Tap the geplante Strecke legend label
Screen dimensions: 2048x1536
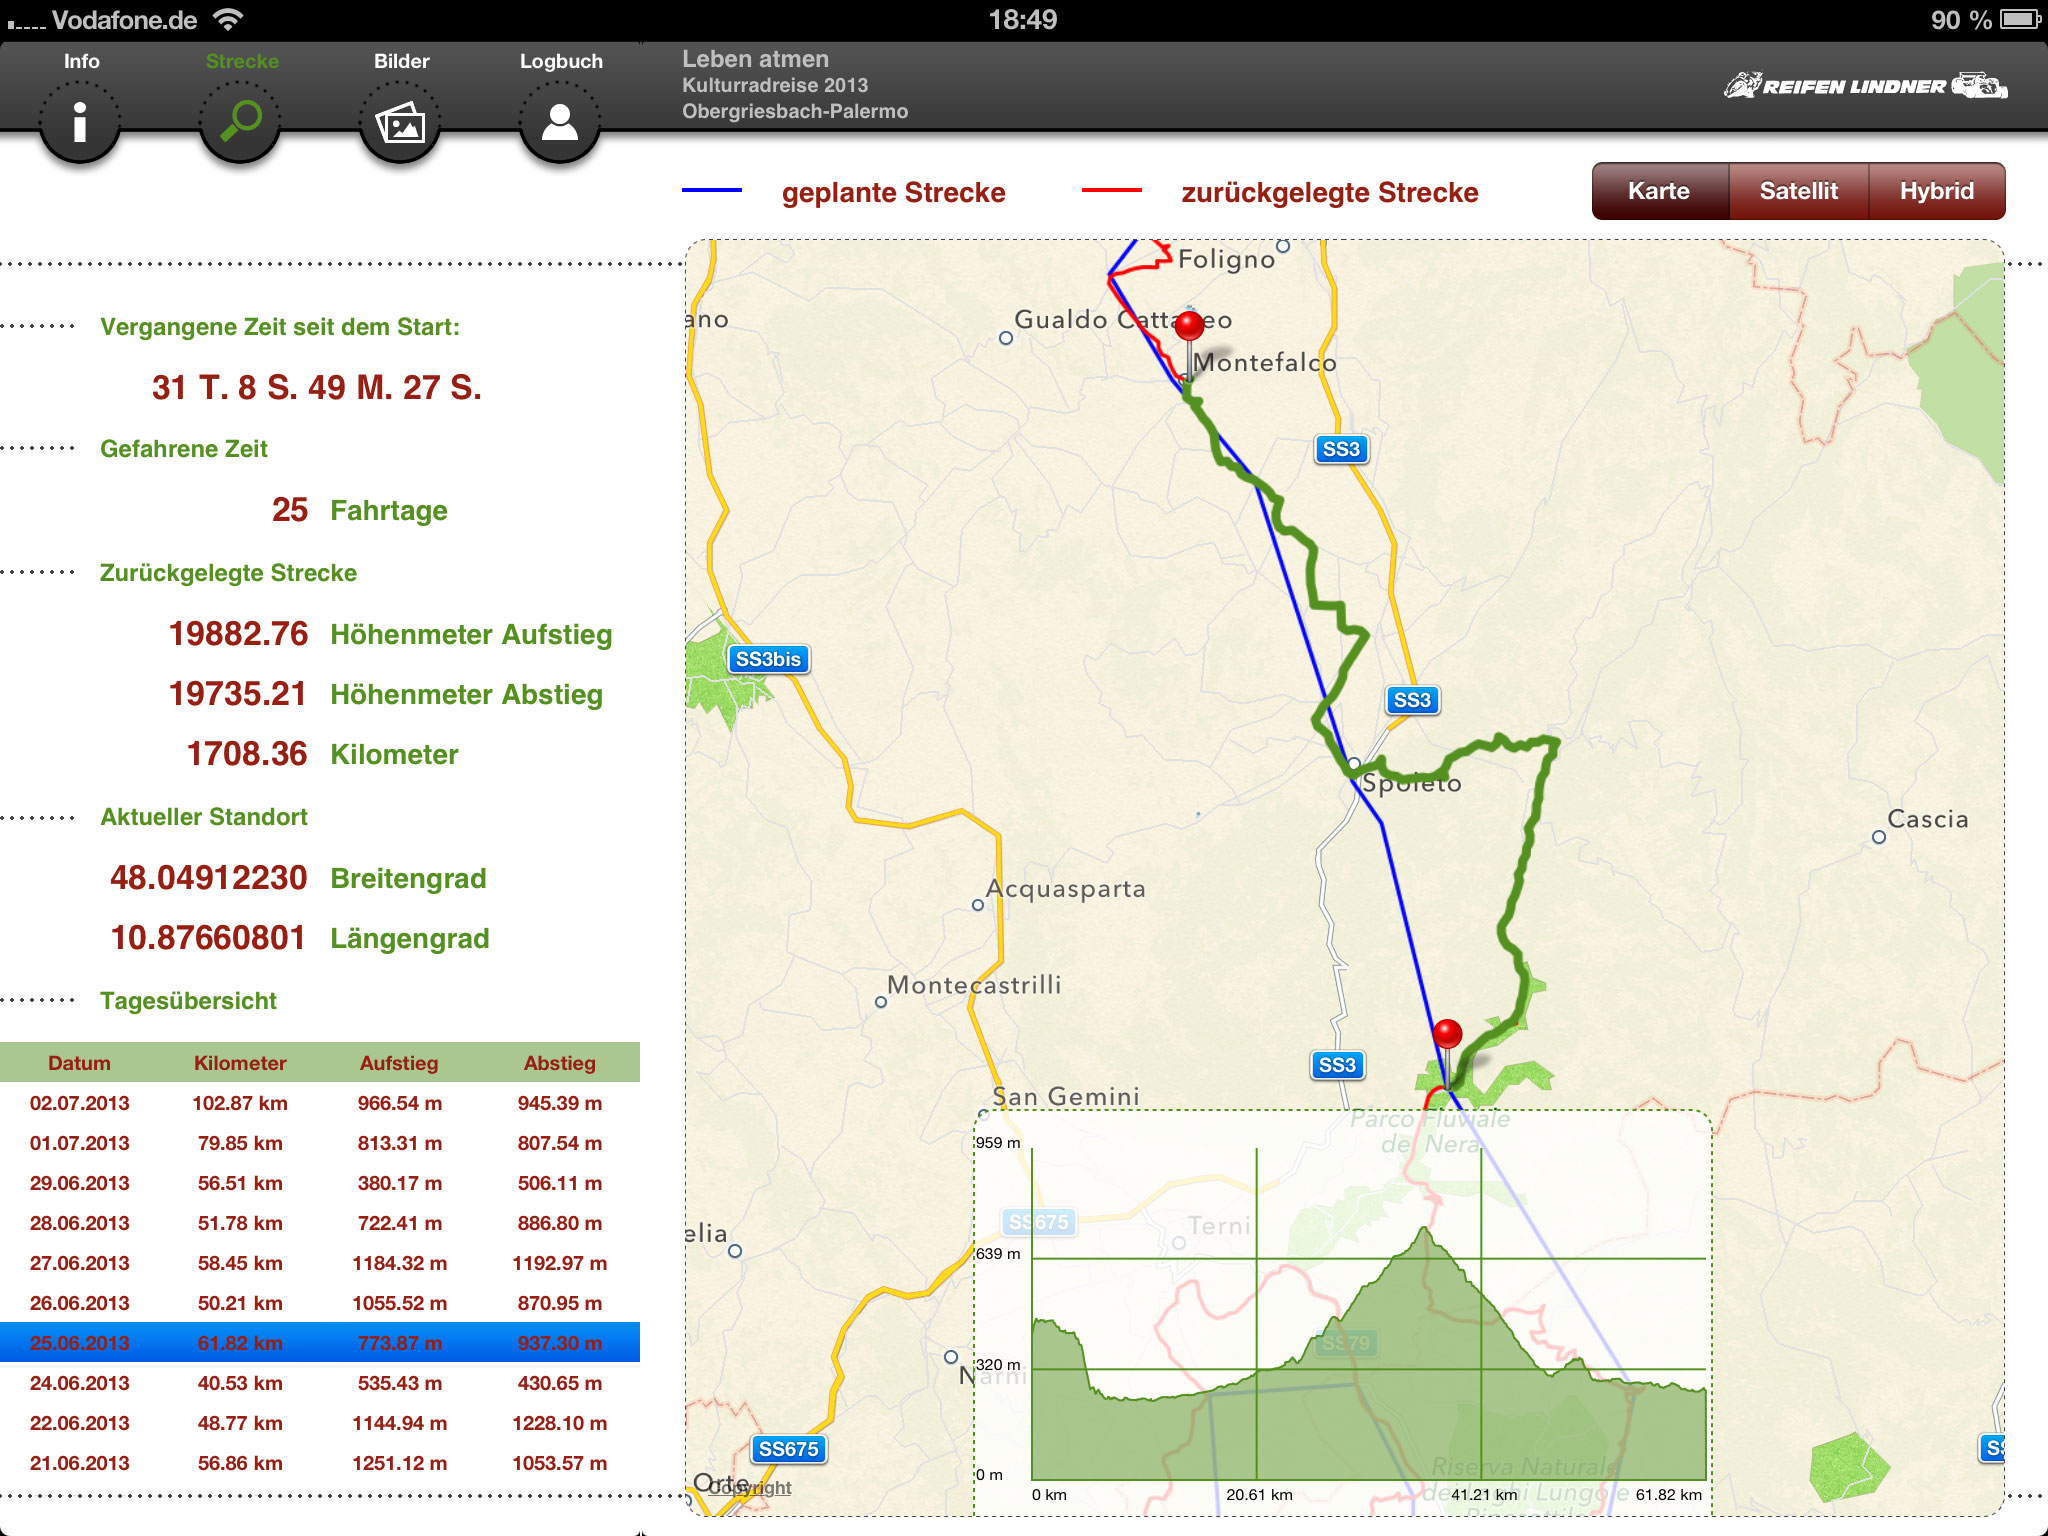coord(893,192)
